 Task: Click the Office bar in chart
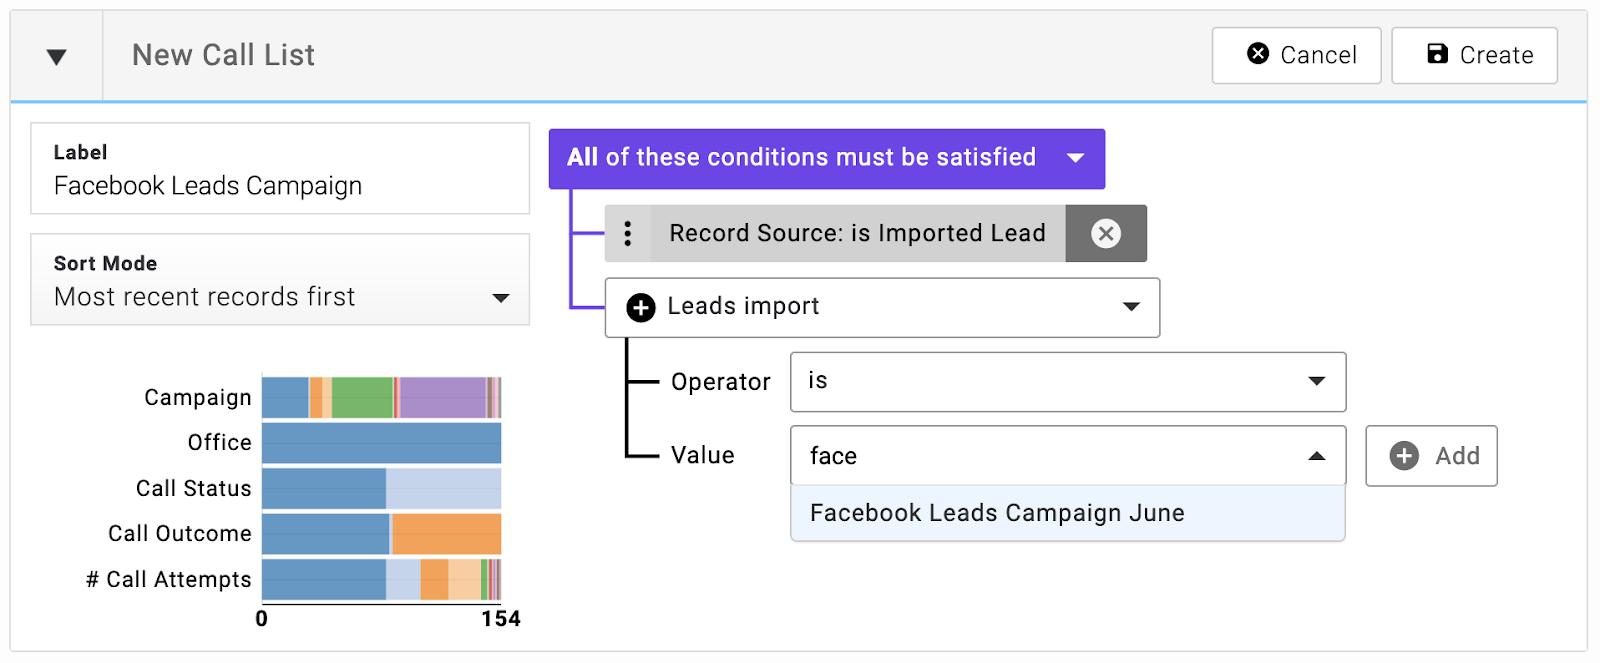381,443
